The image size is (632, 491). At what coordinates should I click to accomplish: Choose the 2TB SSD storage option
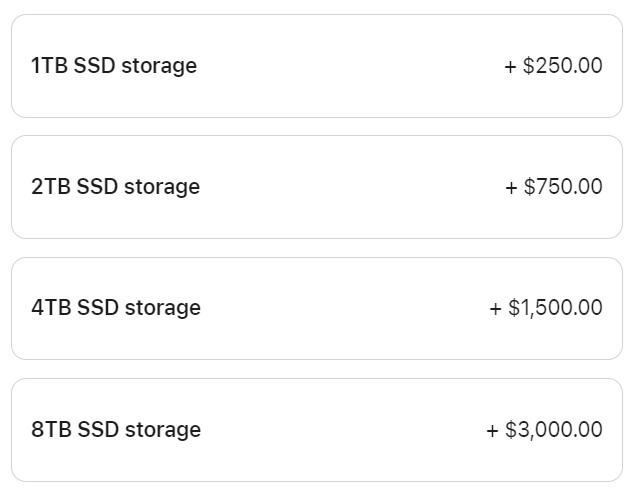[x=316, y=187]
